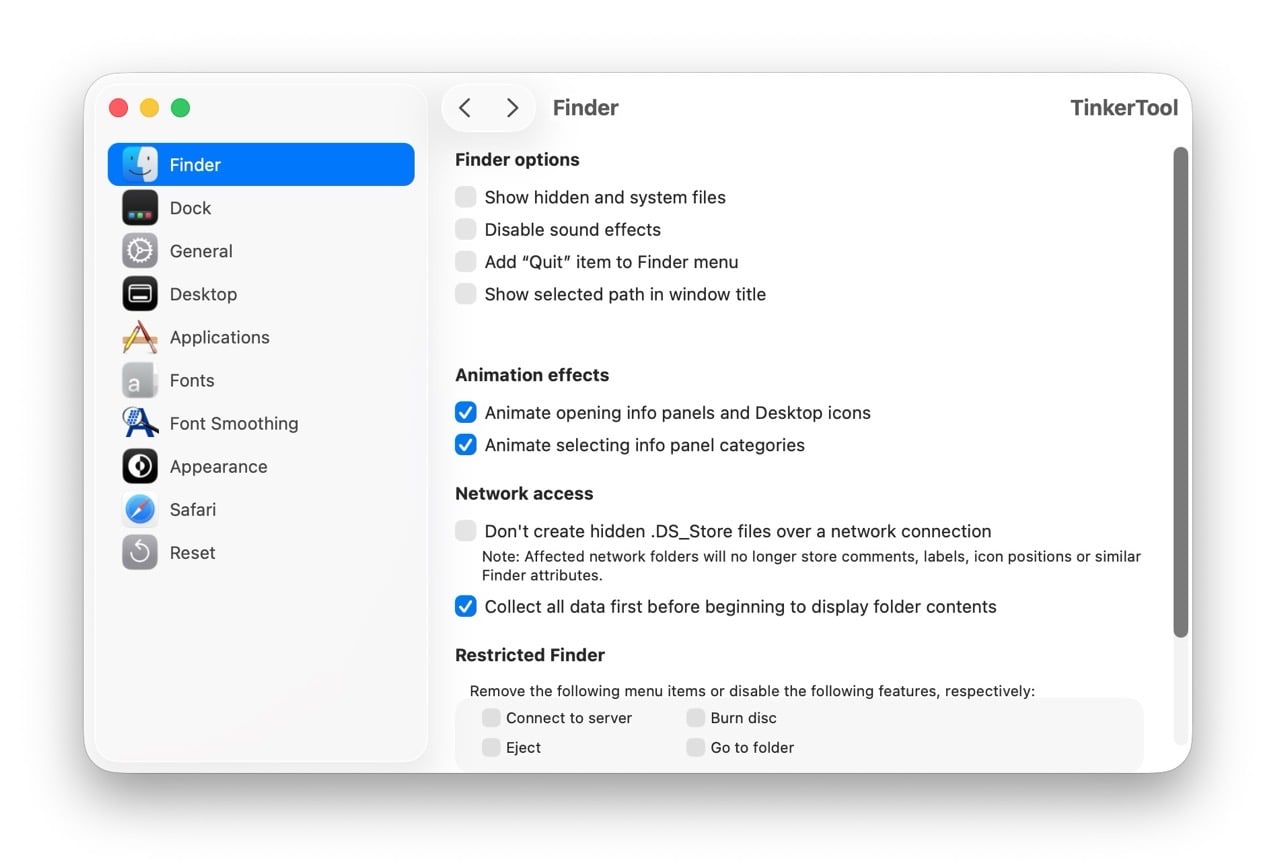Check the Burn disc restriction

click(x=695, y=717)
